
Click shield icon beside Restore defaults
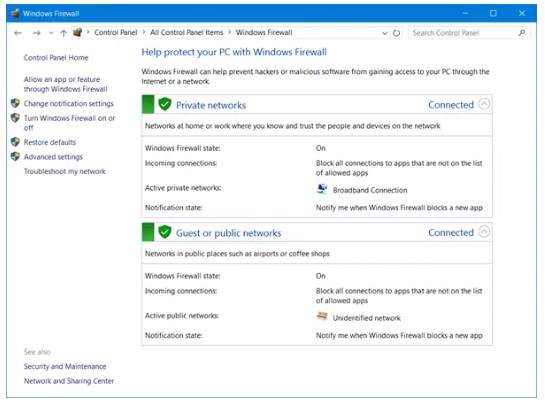[15, 142]
